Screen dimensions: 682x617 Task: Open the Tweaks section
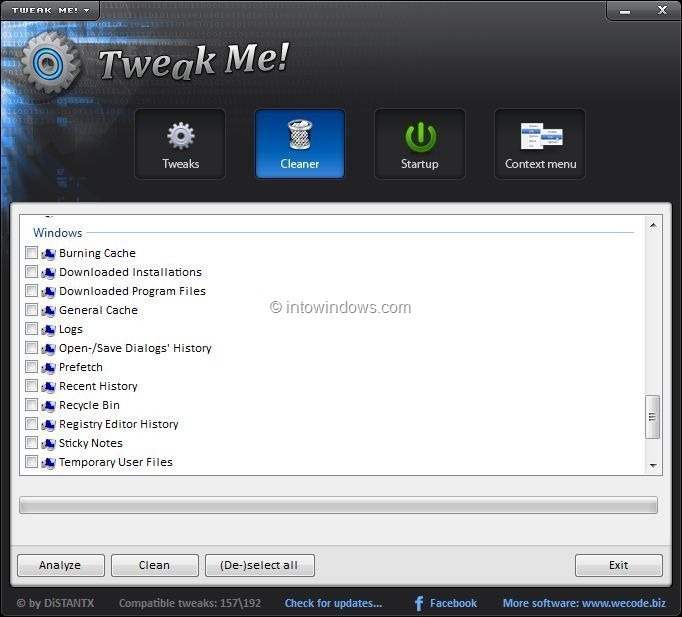pos(180,144)
